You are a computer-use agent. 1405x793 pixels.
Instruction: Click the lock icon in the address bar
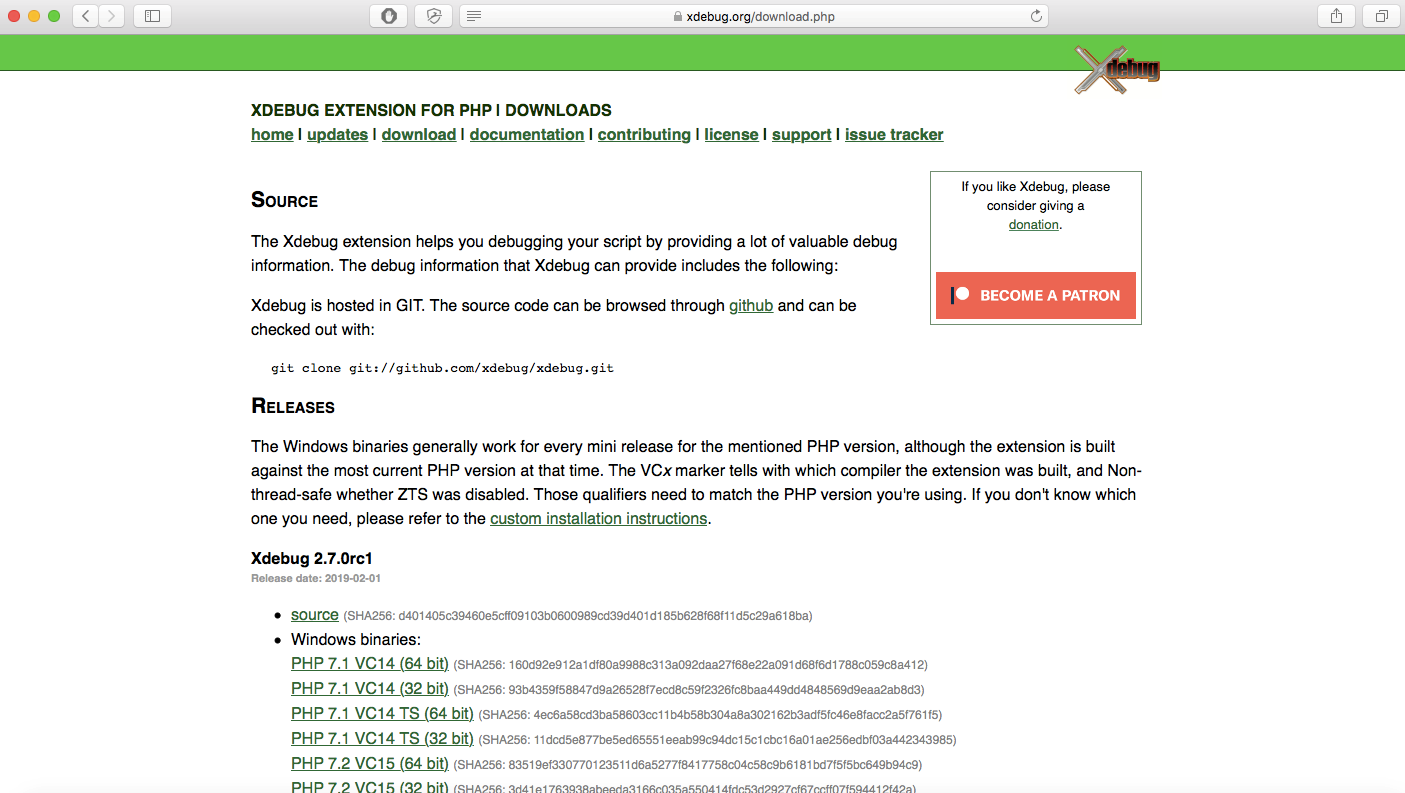pos(678,17)
